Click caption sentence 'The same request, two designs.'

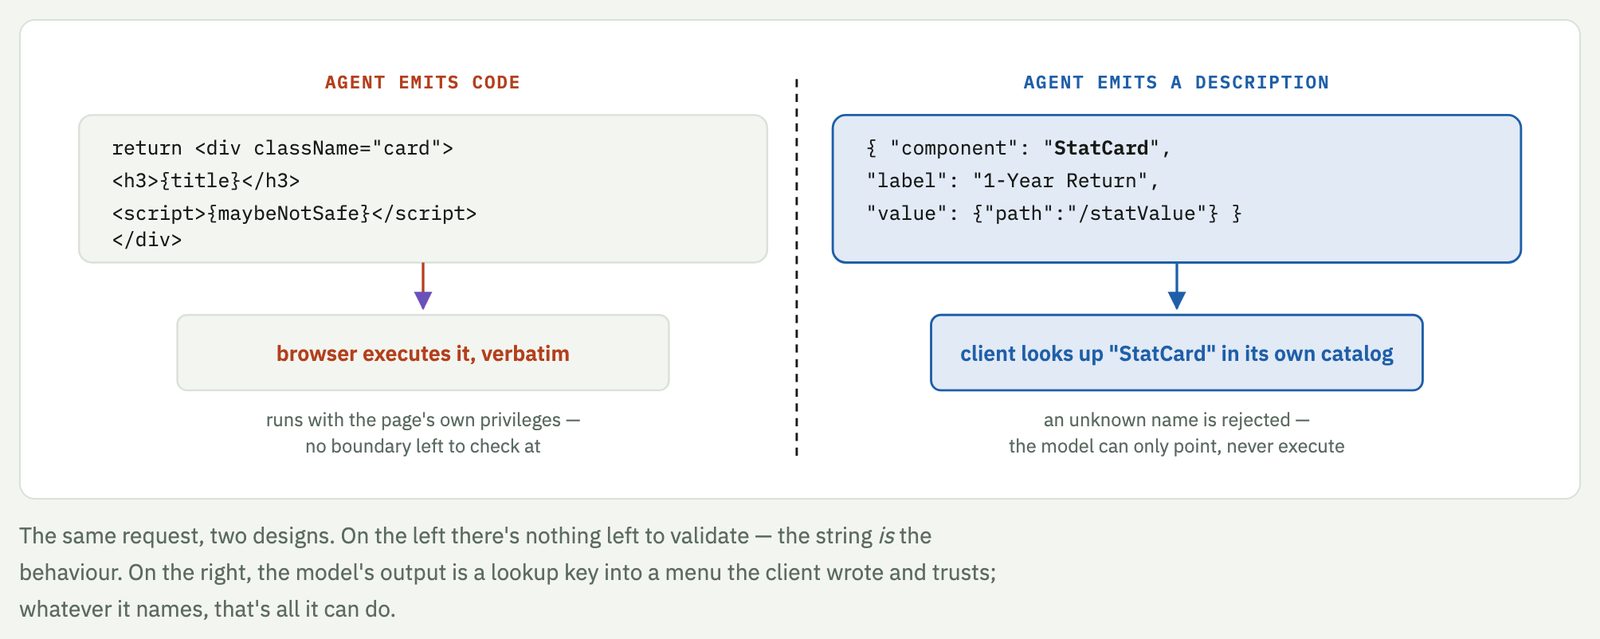coord(177,536)
